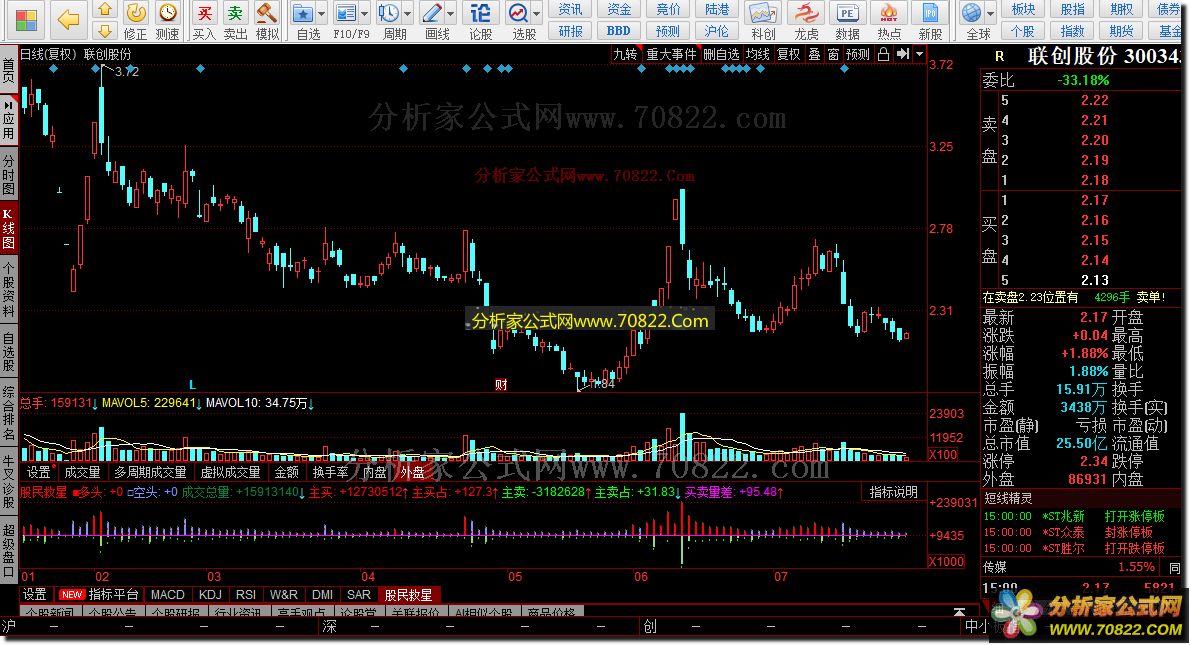Toggle 重大事件 markers on chart
The width and height of the screenshot is (1191, 645).
[671, 54]
